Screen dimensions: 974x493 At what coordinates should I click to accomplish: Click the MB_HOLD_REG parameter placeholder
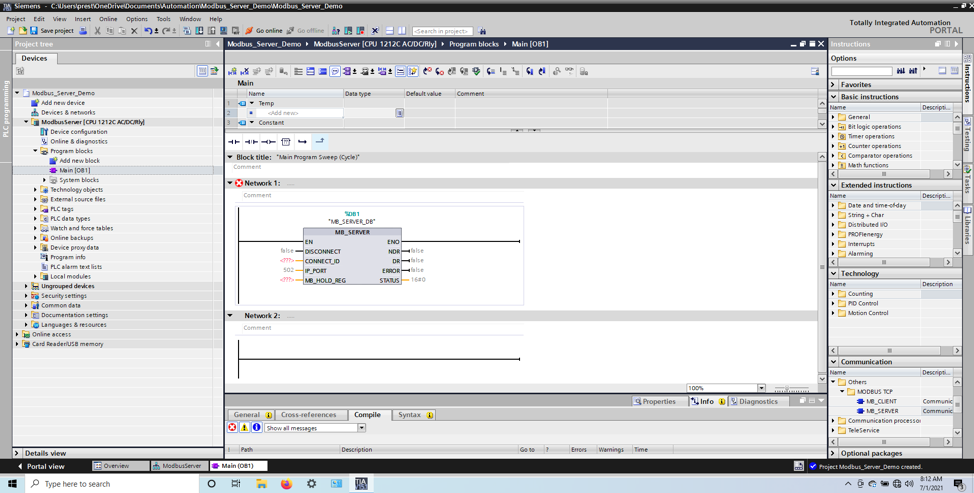(x=287, y=280)
